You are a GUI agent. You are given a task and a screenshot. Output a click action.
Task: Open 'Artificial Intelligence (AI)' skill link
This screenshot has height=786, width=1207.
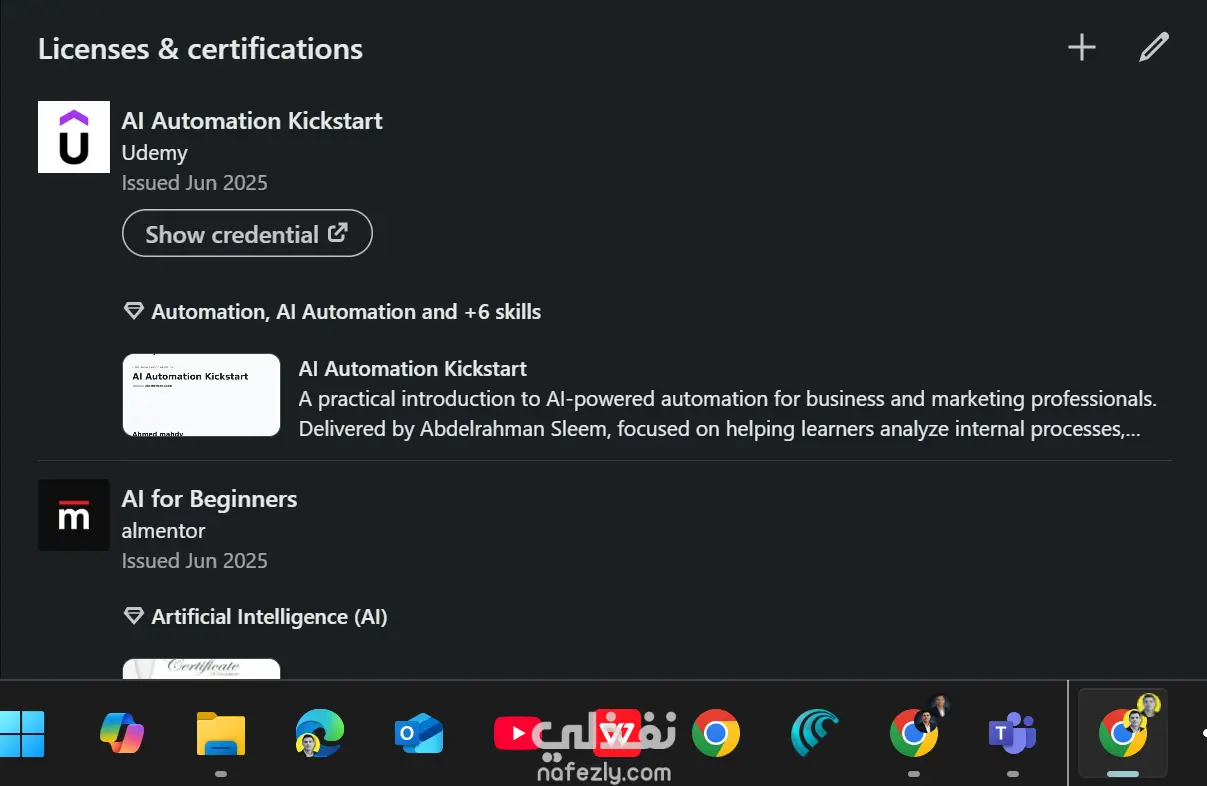click(x=269, y=617)
